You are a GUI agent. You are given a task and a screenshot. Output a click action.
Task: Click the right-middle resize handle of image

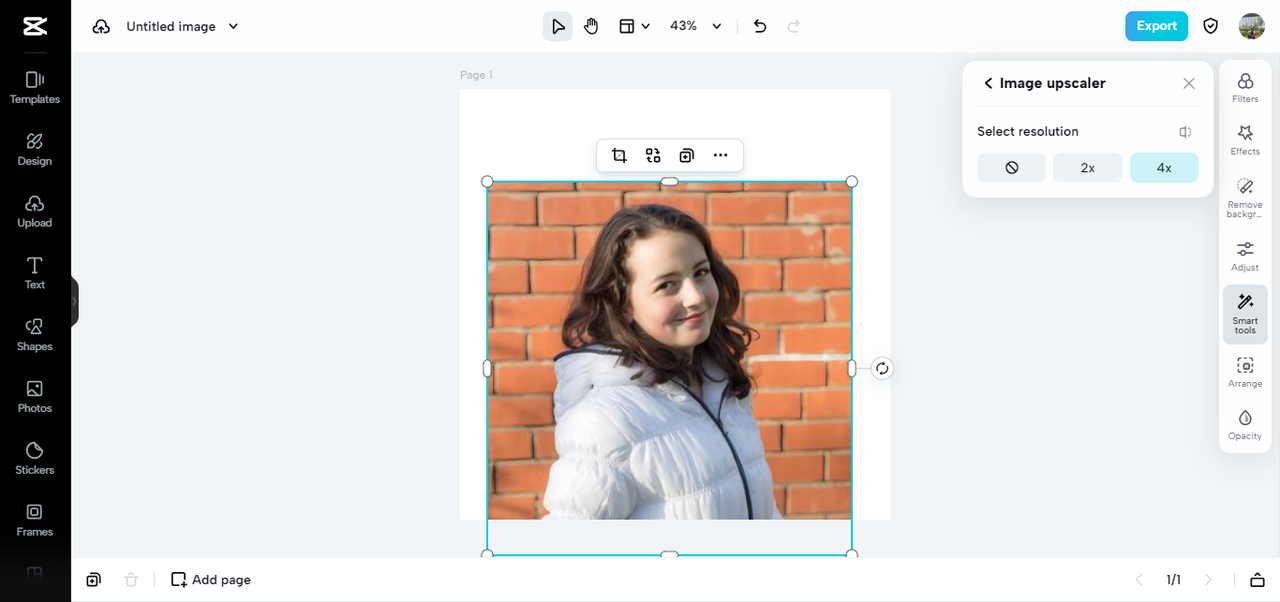tap(852, 368)
